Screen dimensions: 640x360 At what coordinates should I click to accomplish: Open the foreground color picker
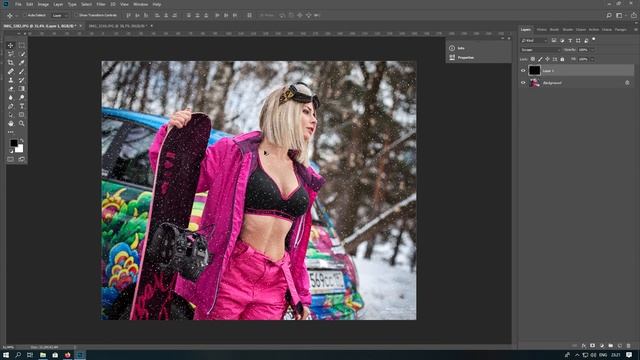[x=13, y=143]
